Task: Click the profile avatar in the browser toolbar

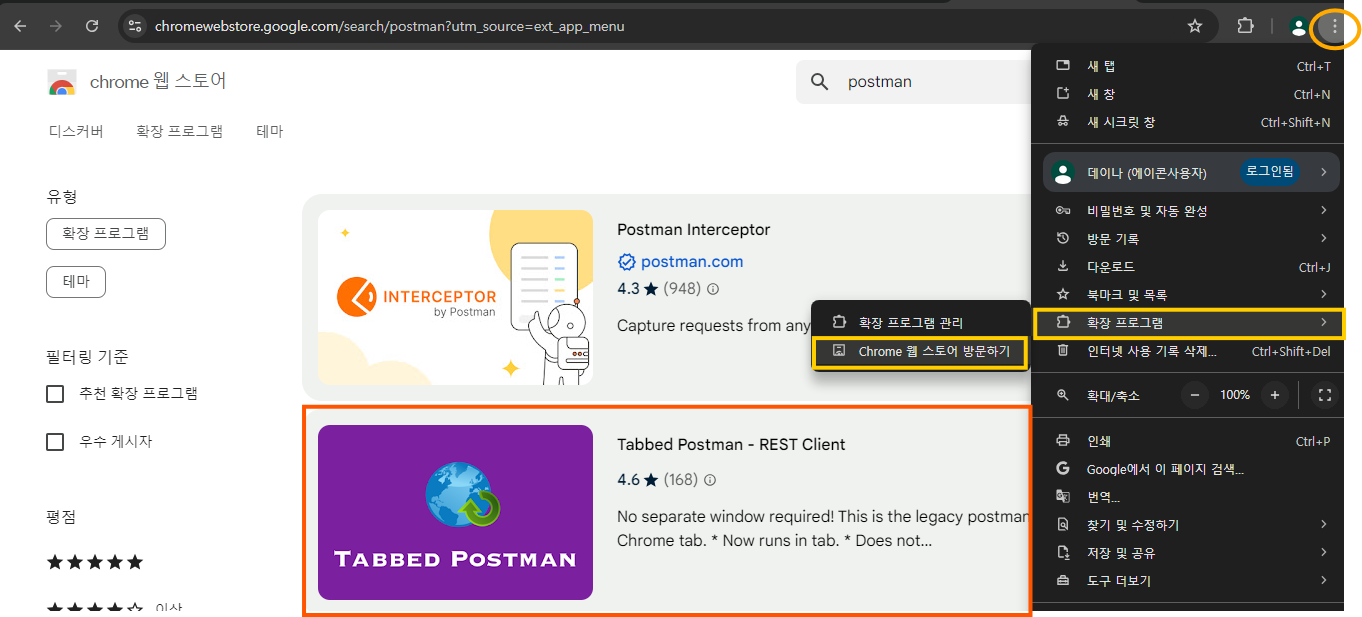Action: pyautogui.click(x=1298, y=27)
